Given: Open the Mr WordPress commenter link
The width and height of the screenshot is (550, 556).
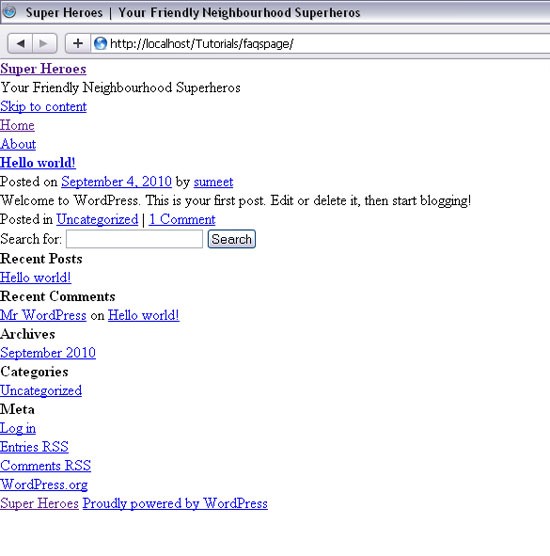Looking at the screenshot, I should 43,315.
